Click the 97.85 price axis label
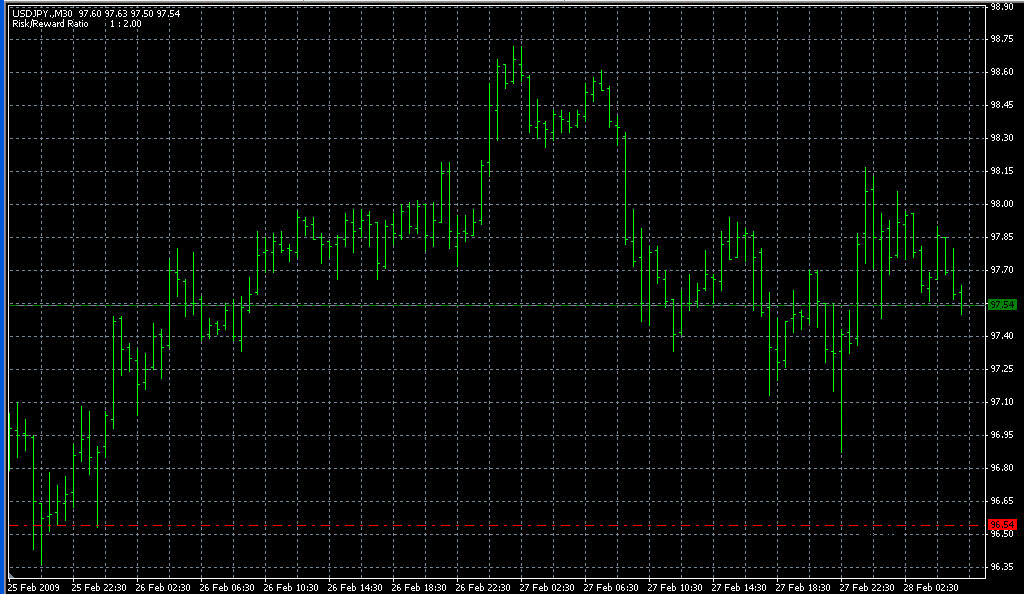 click(1002, 237)
